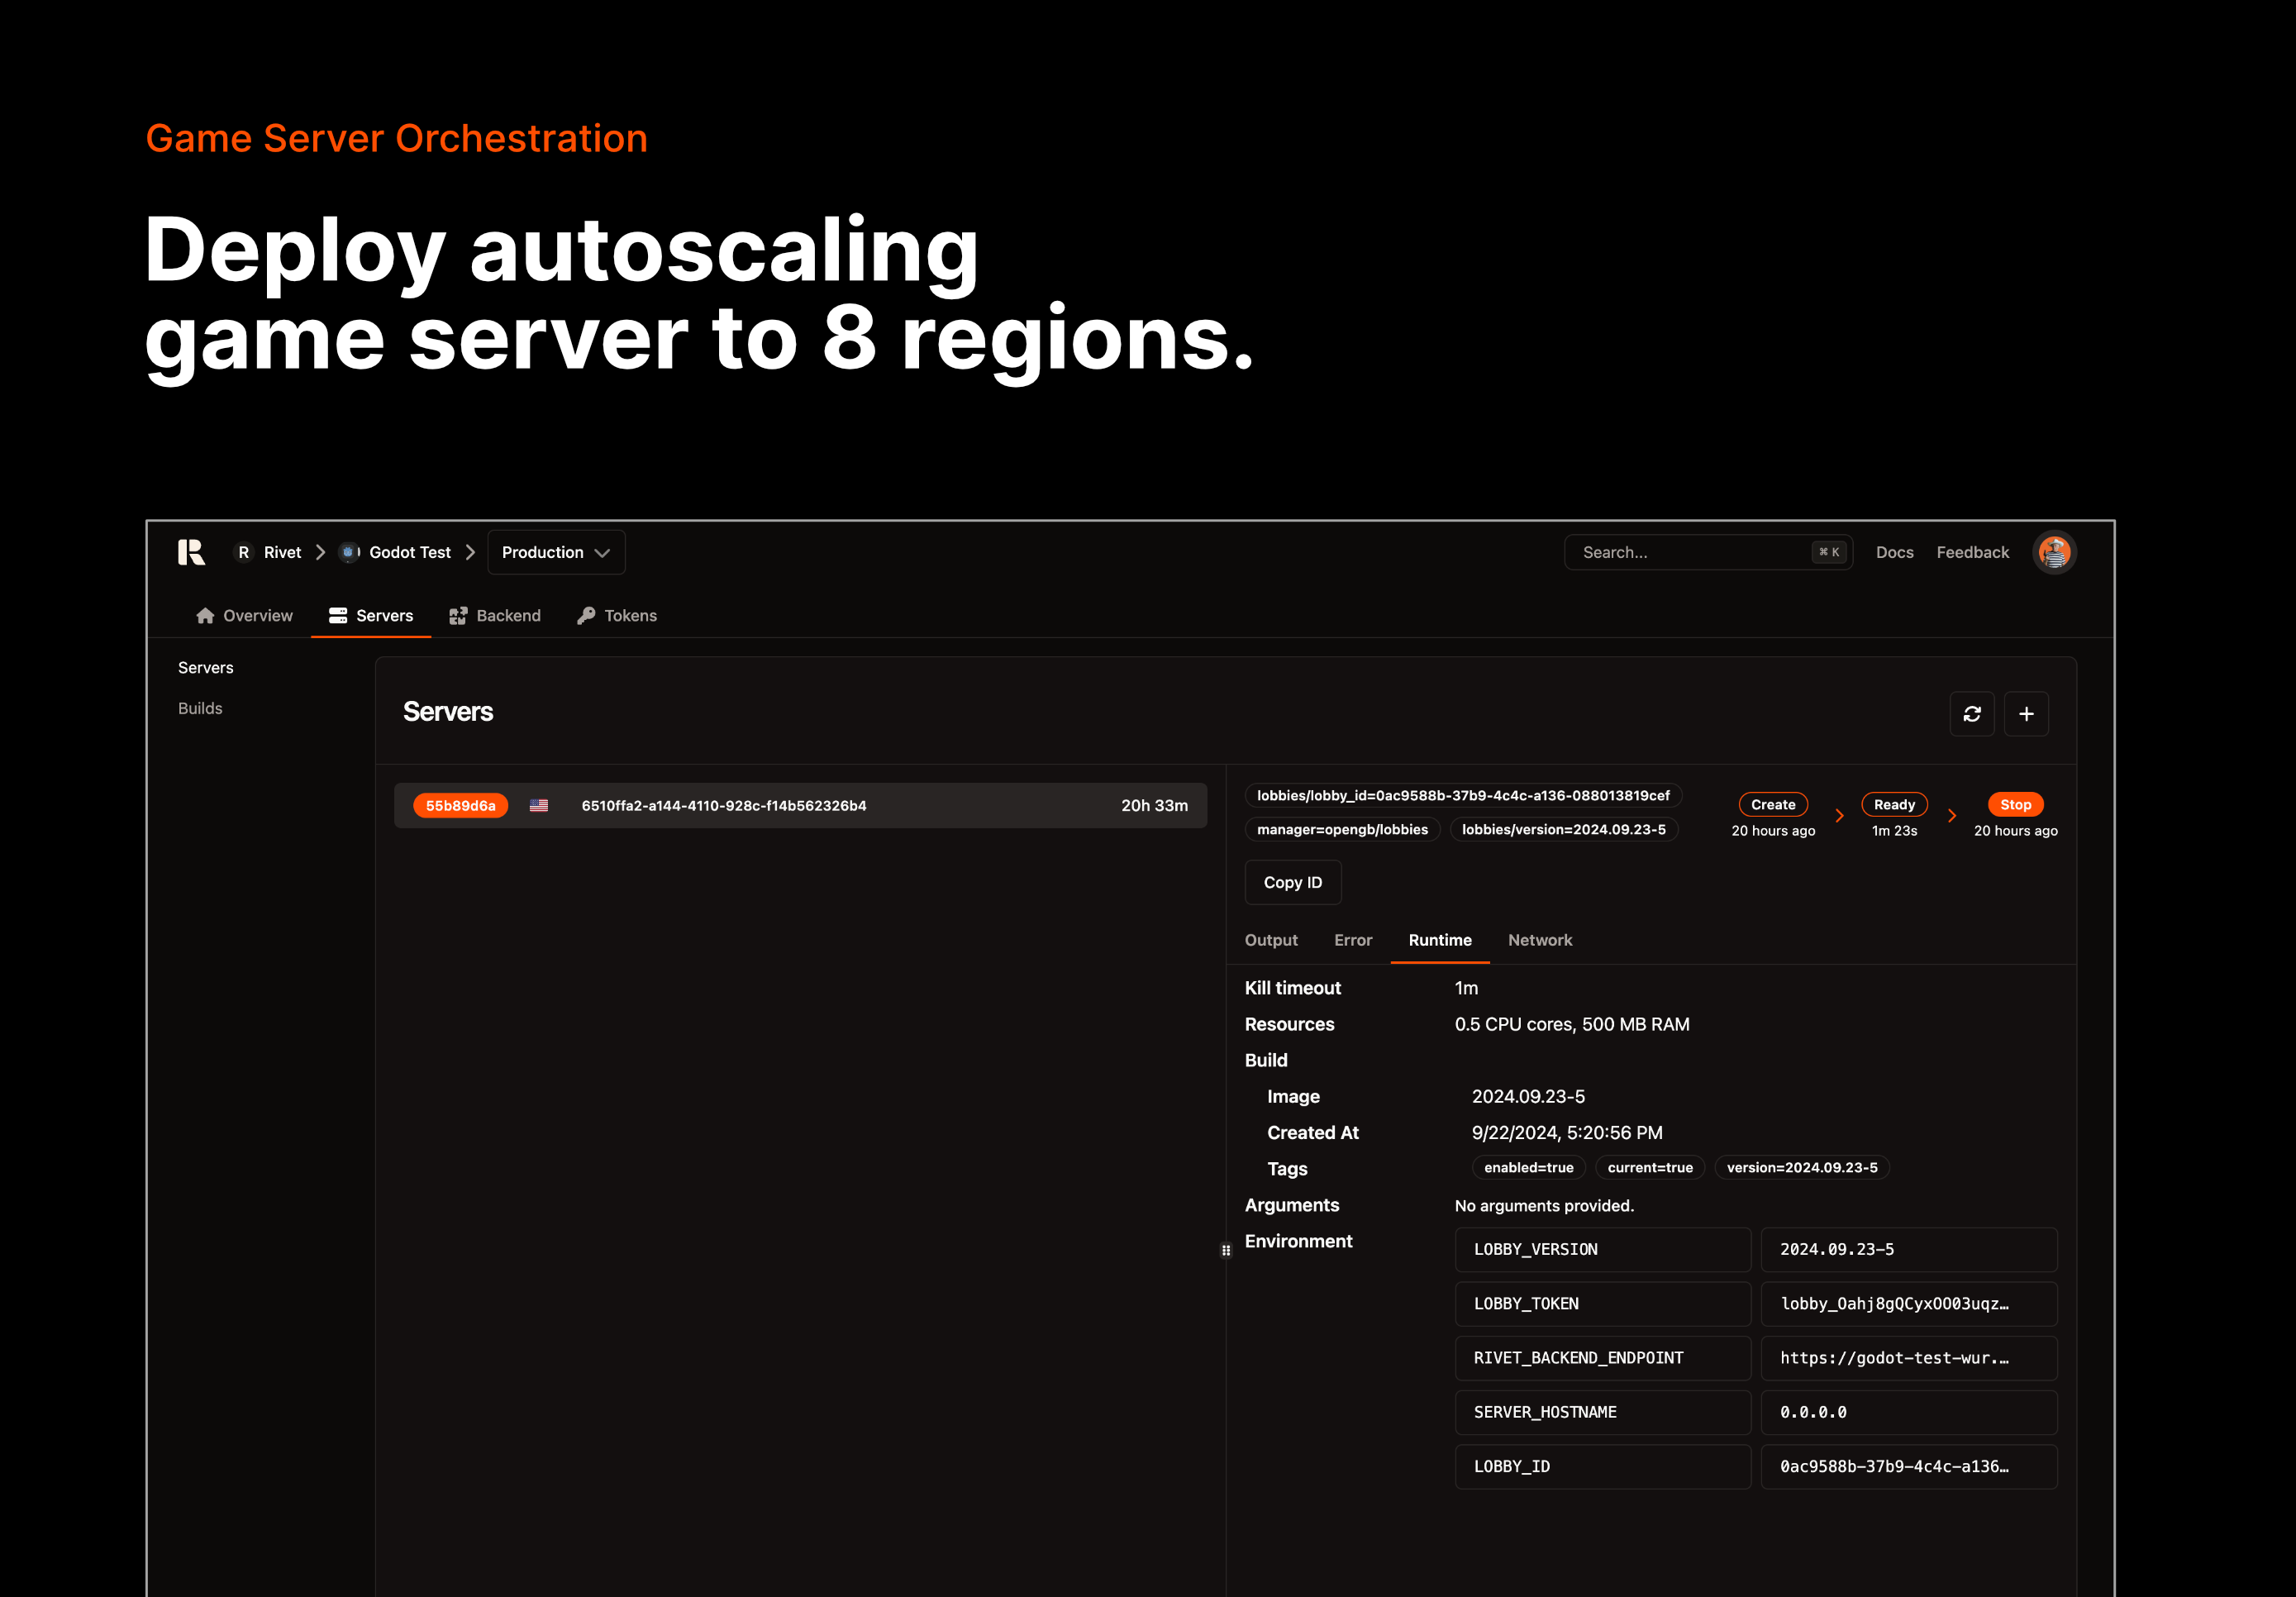Open the user avatar menu

click(2054, 552)
